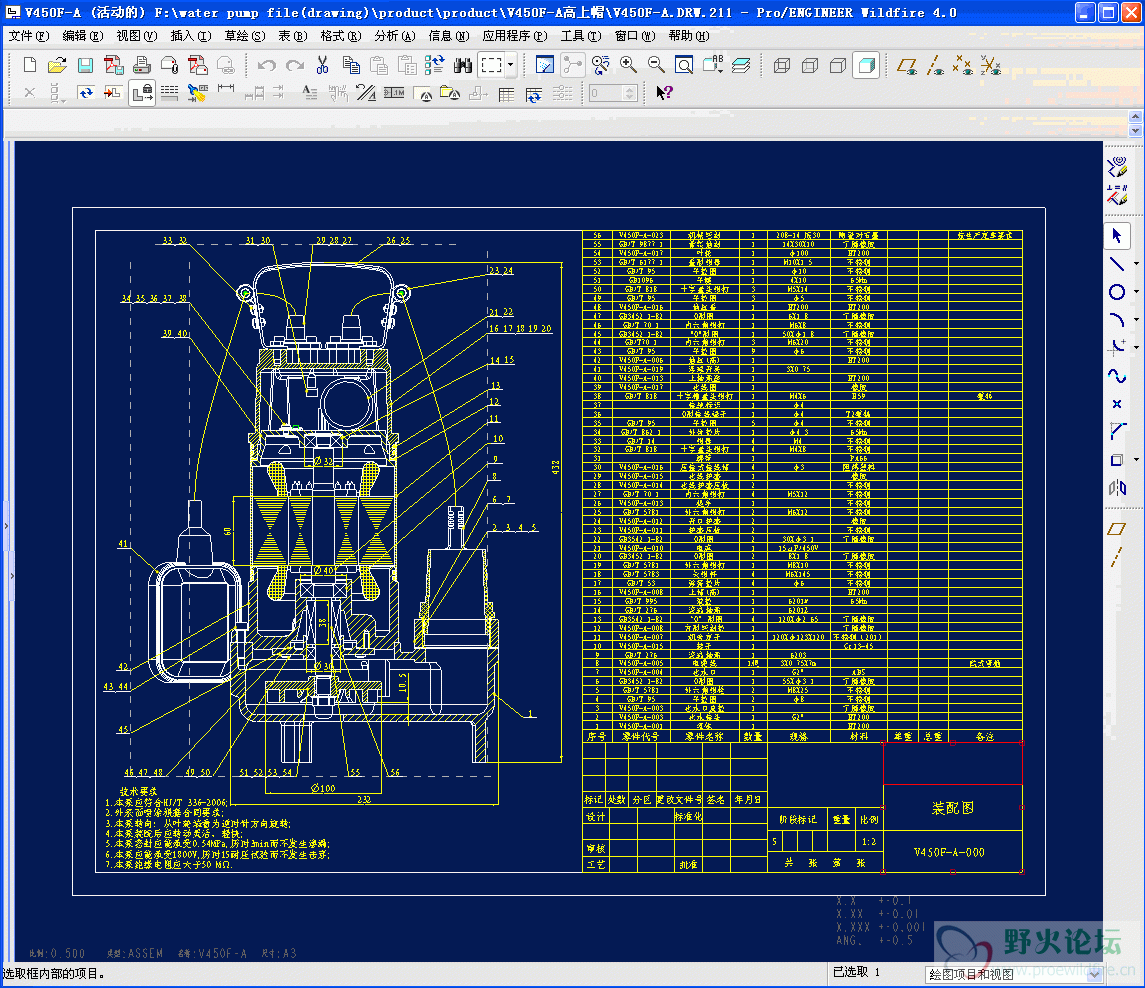The height and width of the screenshot is (988, 1145).
Task: Open the 窗口 (Window) menu
Action: pos(635,36)
